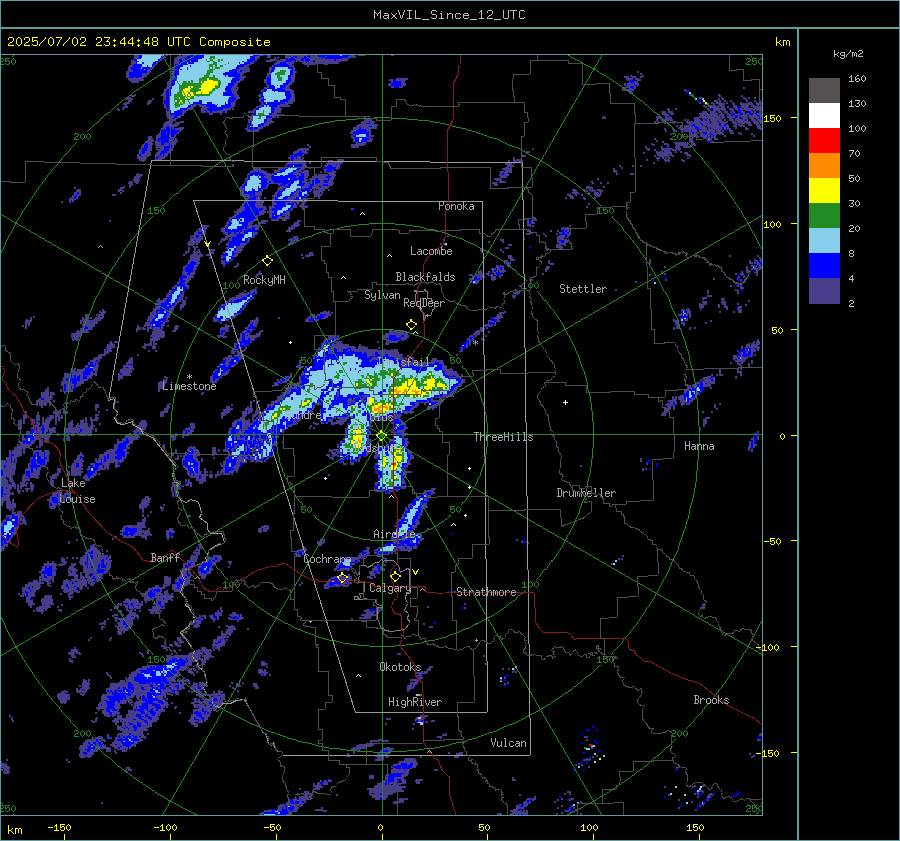Click the Lacombe city label
Screen dimensions: 900x841
pos(431,251)
